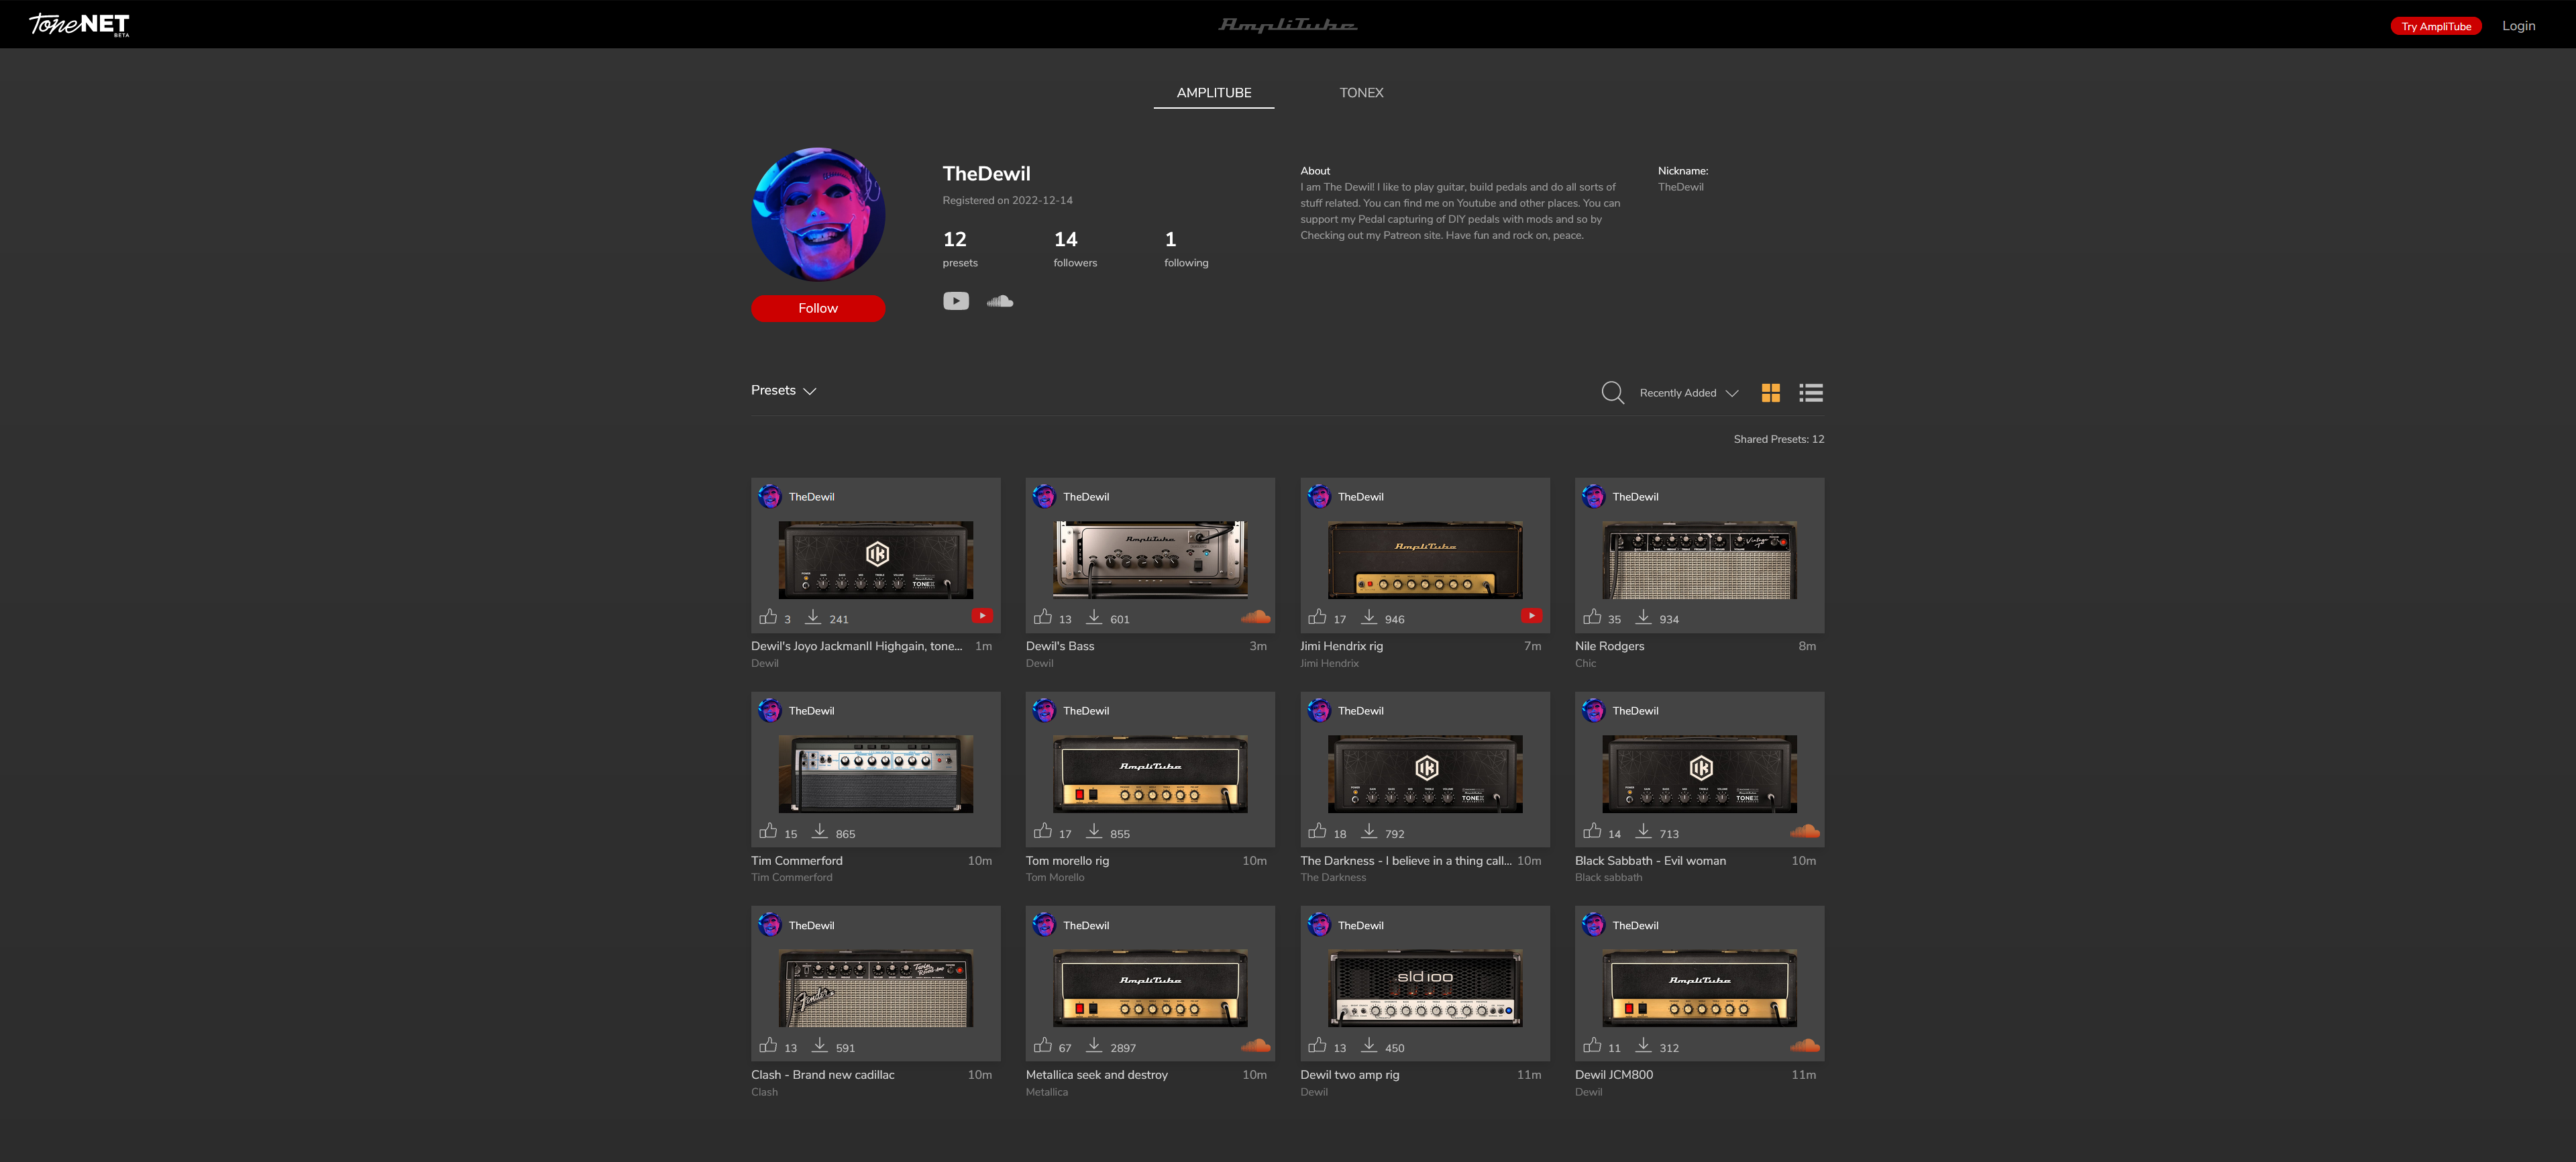The image size is (2576, 1162).
Task: Select the AMPLITUBE tab
Action: tap(1213, 92)
